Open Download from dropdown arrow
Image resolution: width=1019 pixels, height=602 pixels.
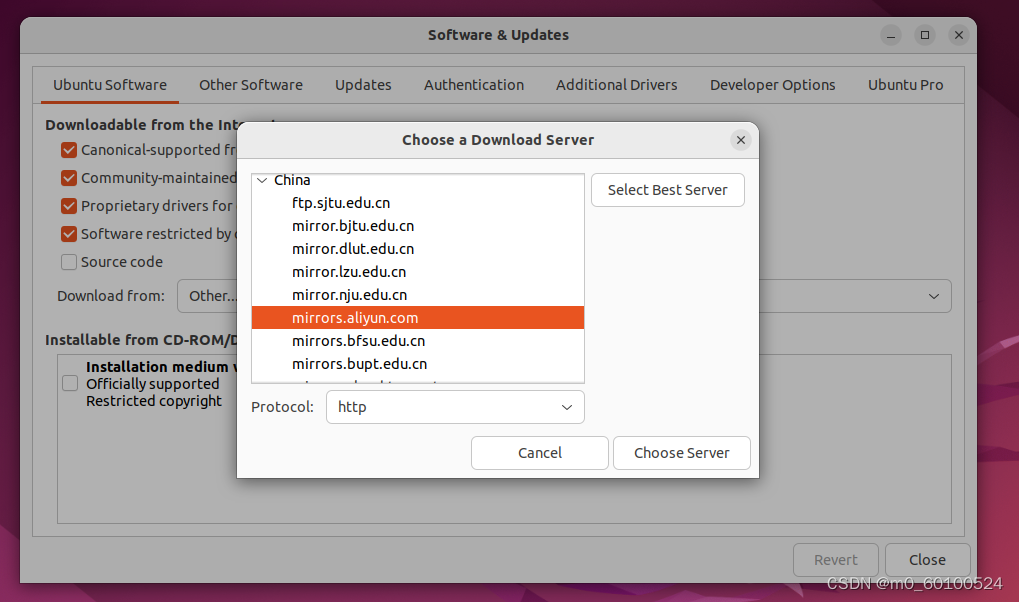(x=934, y=296)
